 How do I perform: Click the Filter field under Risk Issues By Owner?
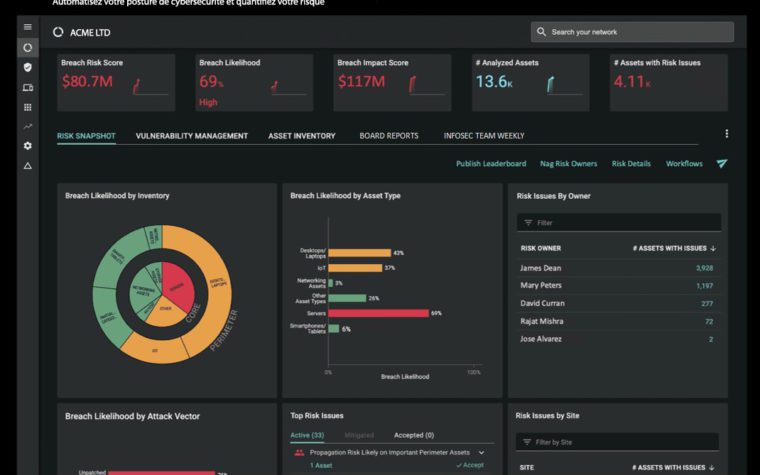(x=619, y=223)
